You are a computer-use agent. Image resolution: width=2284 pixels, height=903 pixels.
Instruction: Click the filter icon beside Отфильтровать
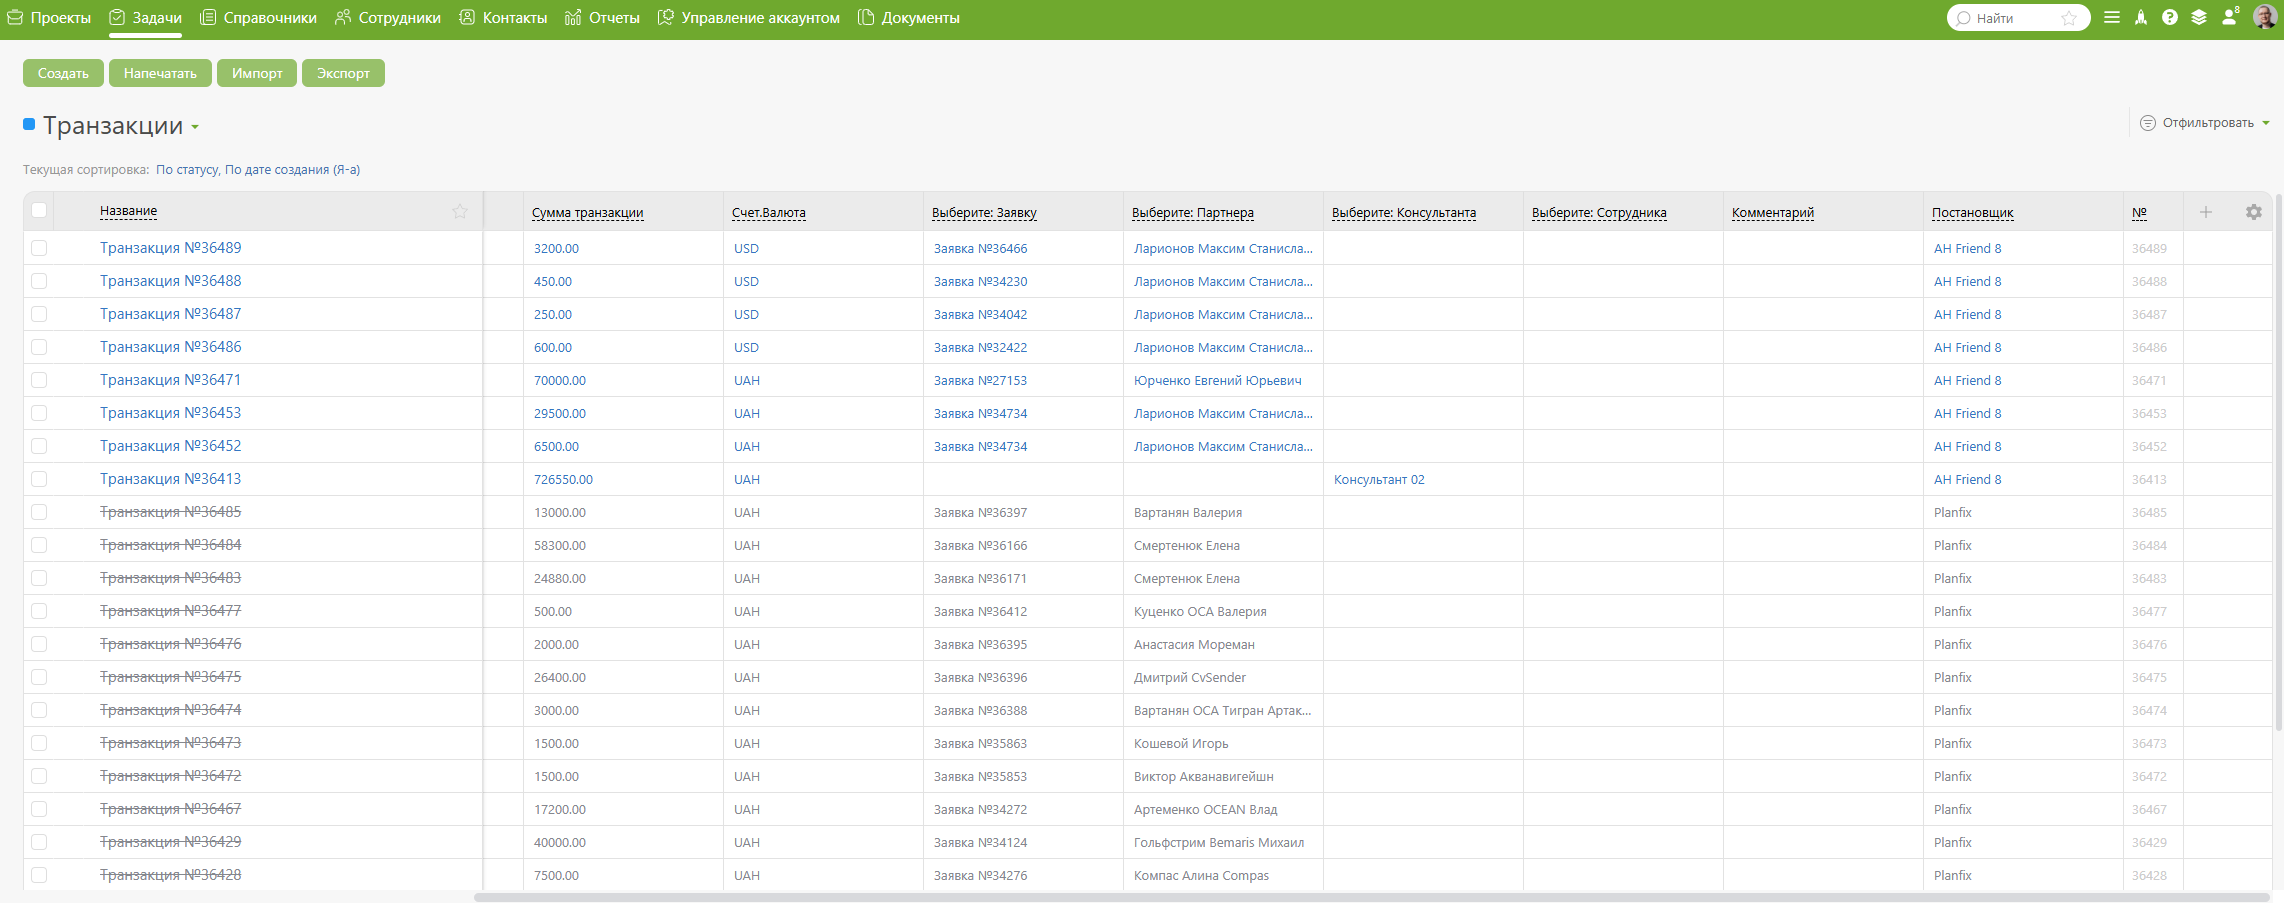tap(2147, 123)
